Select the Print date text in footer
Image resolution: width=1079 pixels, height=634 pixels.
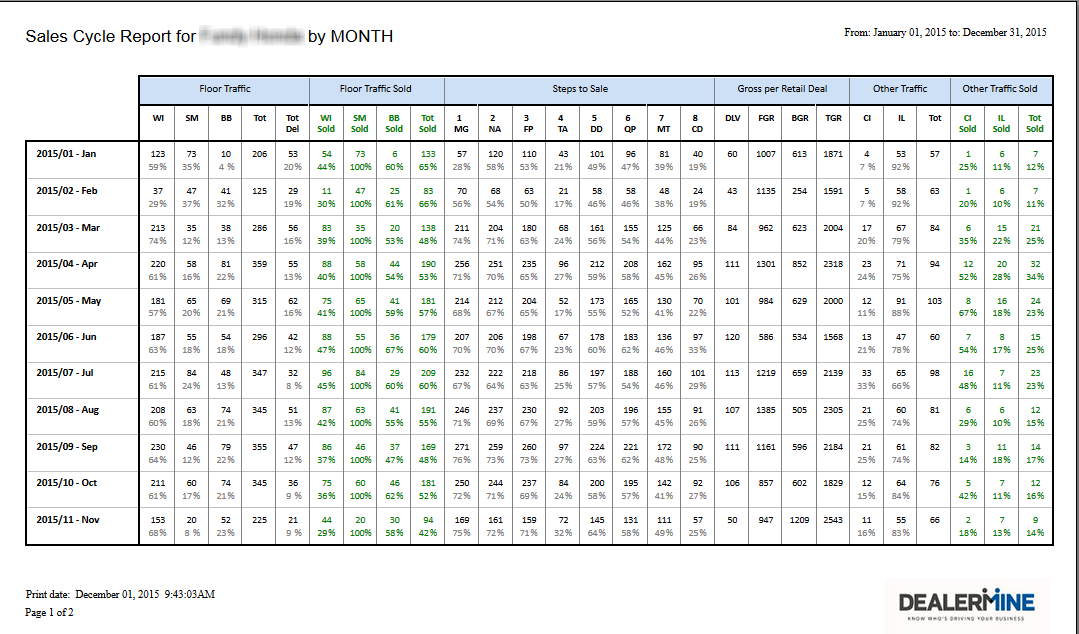(120, 594)
